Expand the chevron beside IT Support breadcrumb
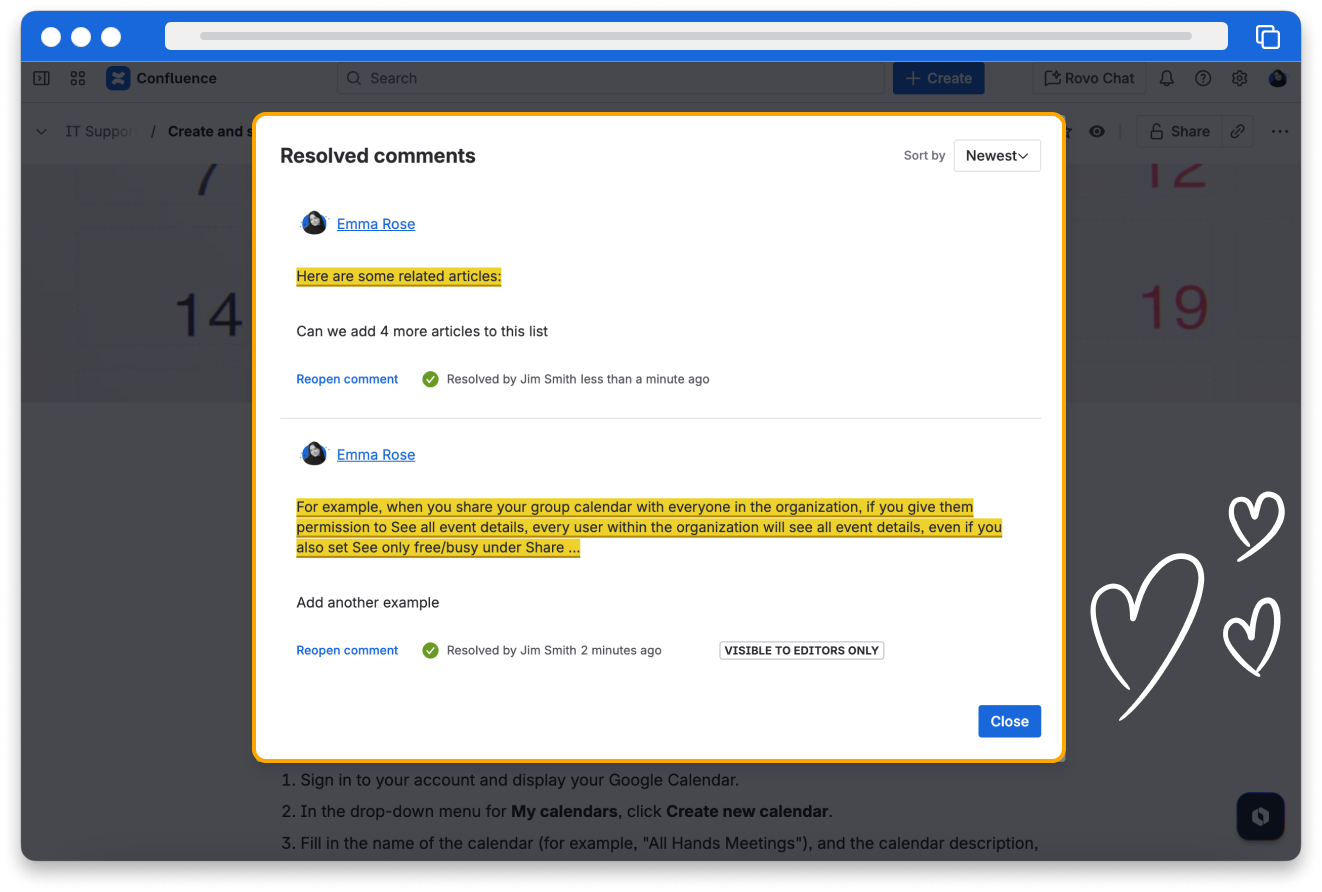 41,131
